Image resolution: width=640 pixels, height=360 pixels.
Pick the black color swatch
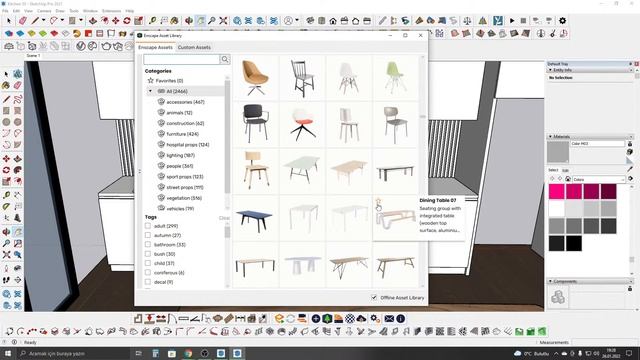pyautogui.click(x=573, y=244)
